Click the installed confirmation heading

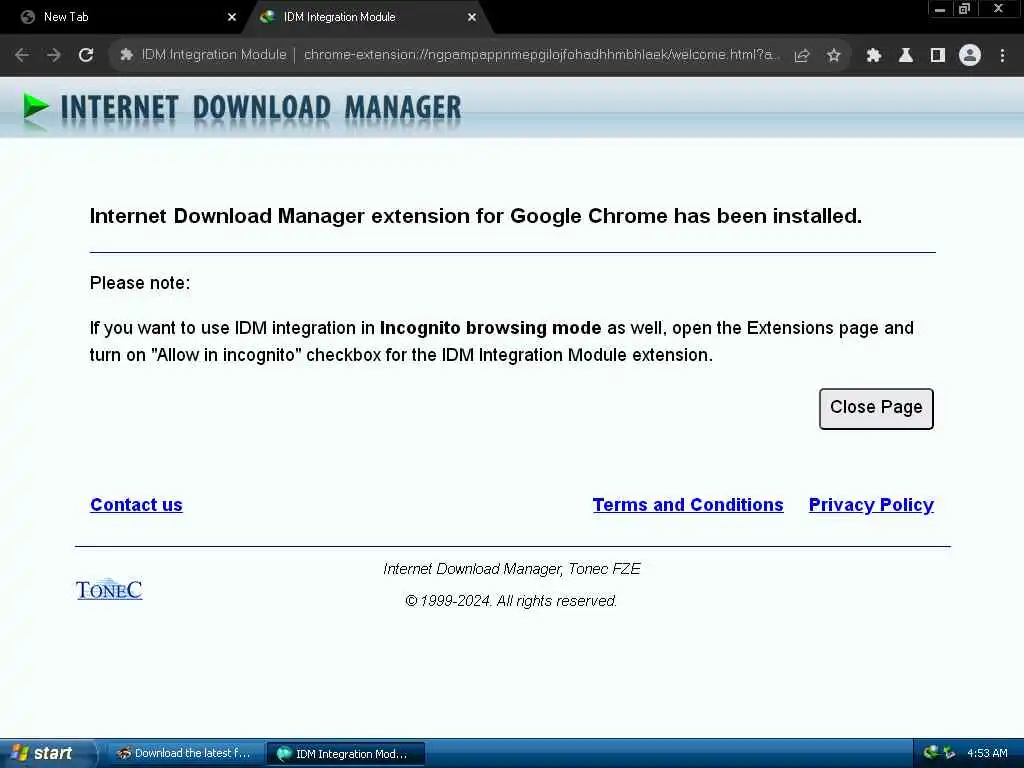(x=475, y=216)
